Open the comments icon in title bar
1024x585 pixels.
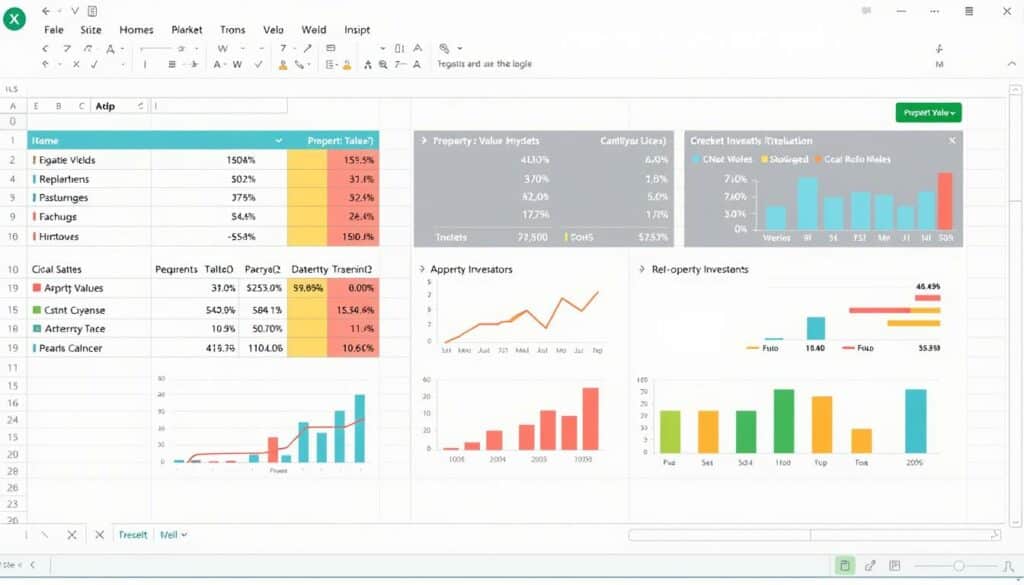(866, 11)
